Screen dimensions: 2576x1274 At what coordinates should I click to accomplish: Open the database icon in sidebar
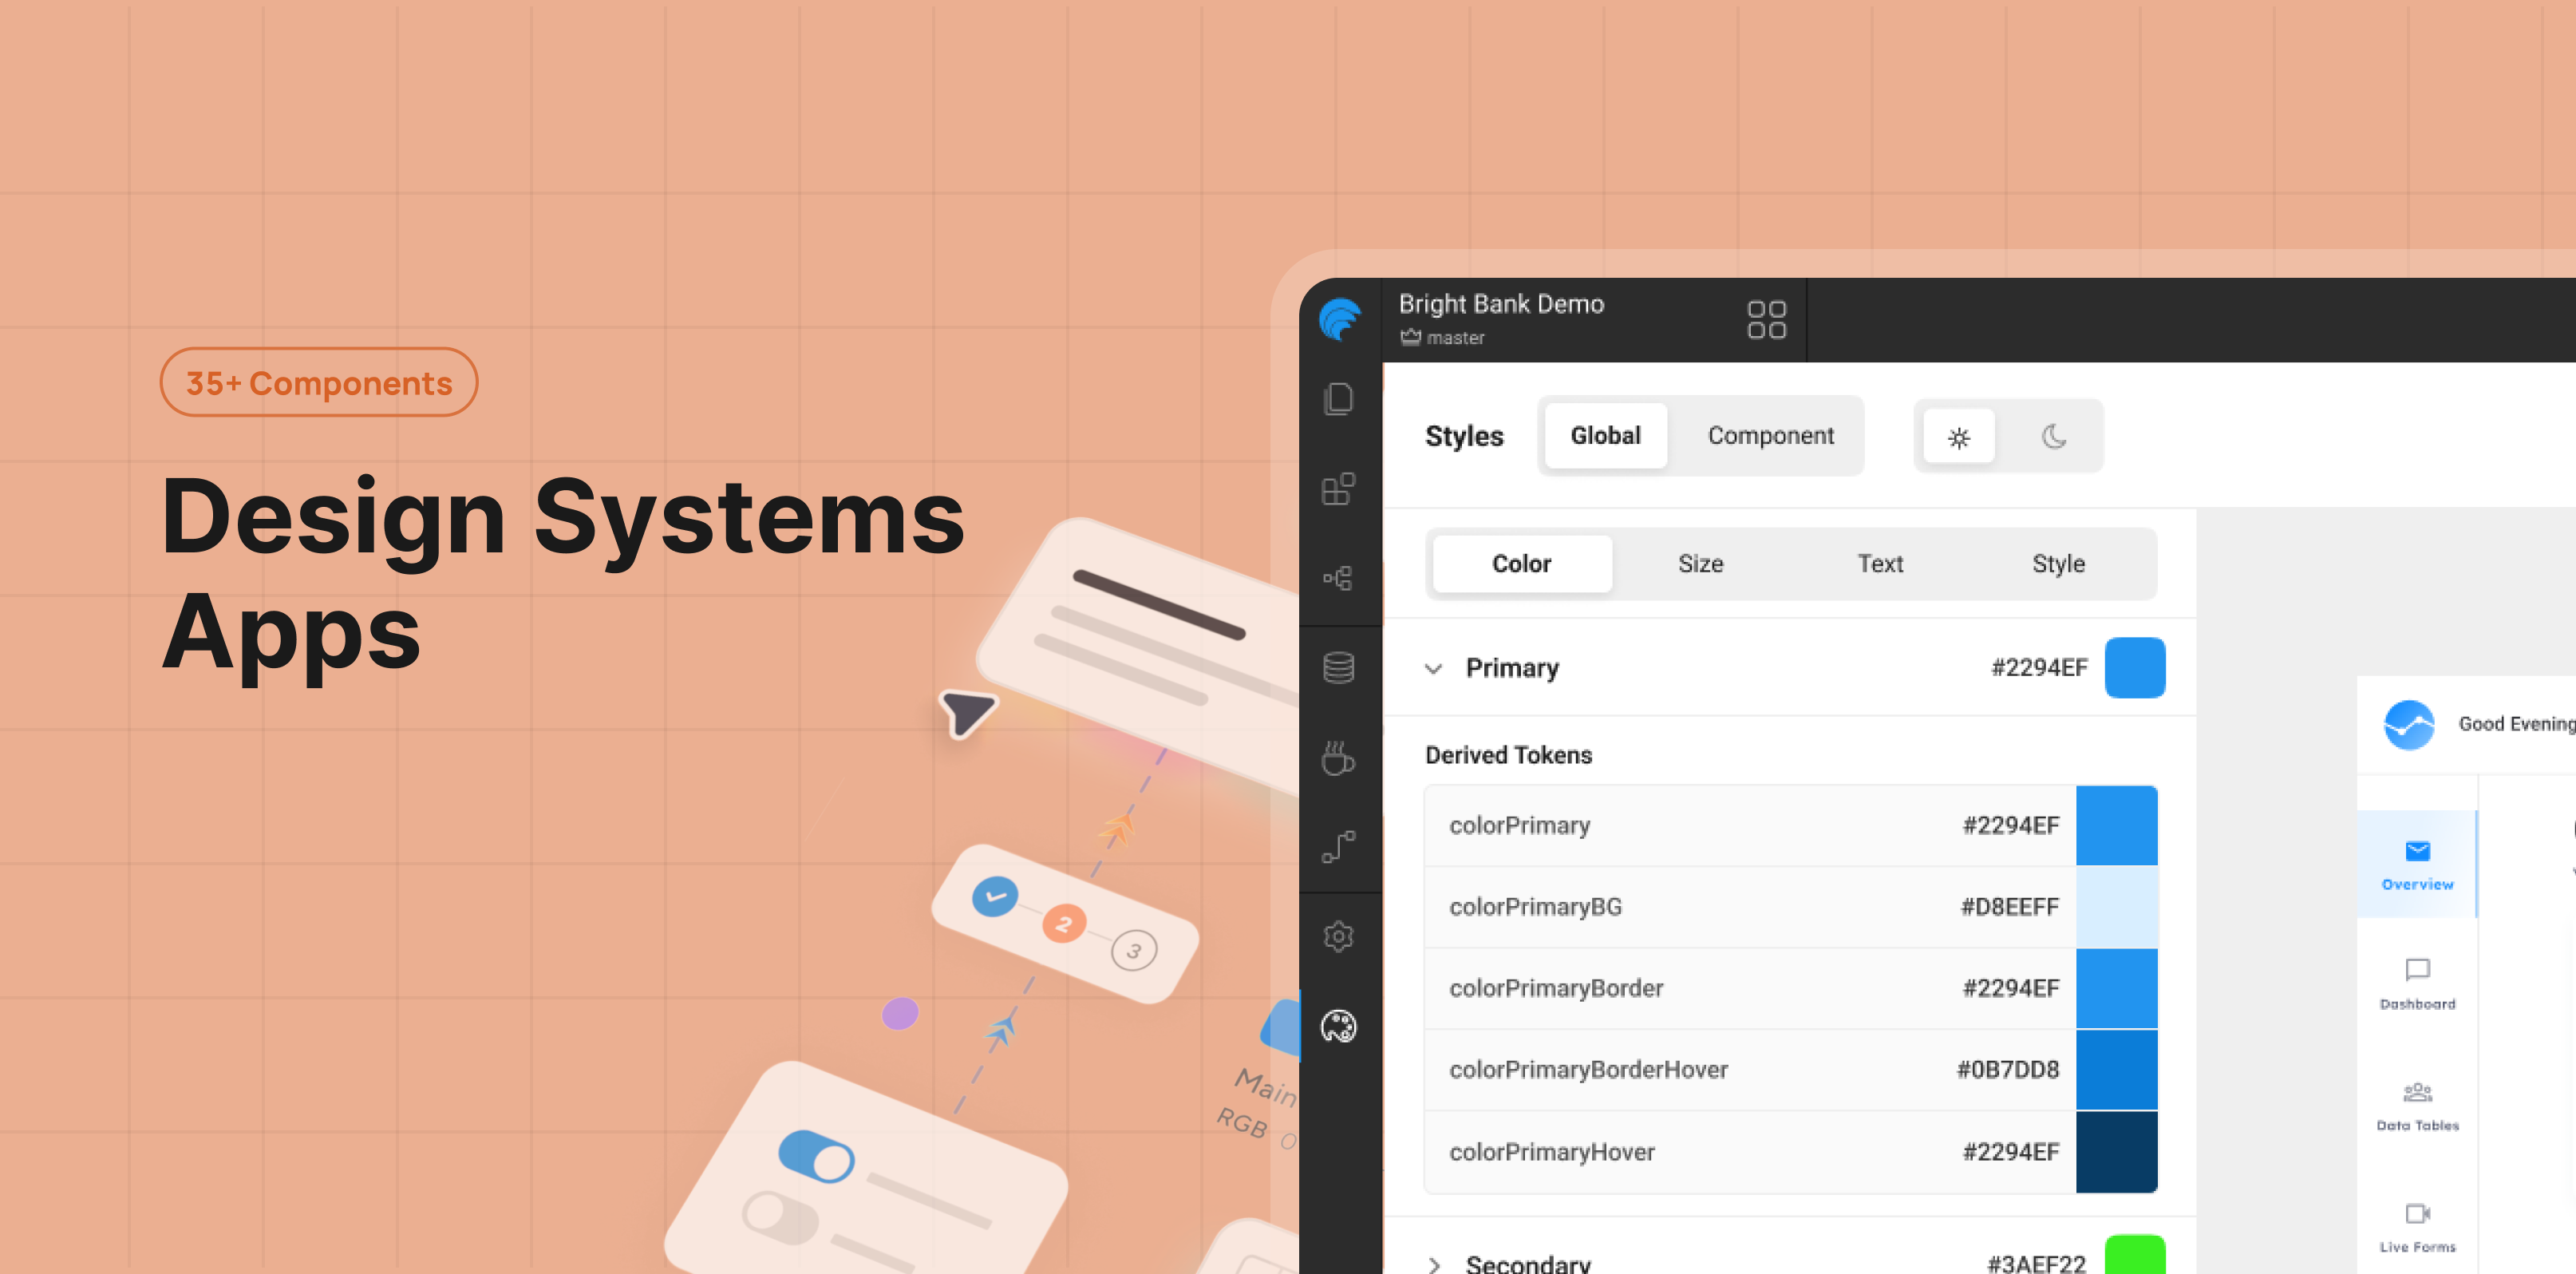tap(1338, 667)
